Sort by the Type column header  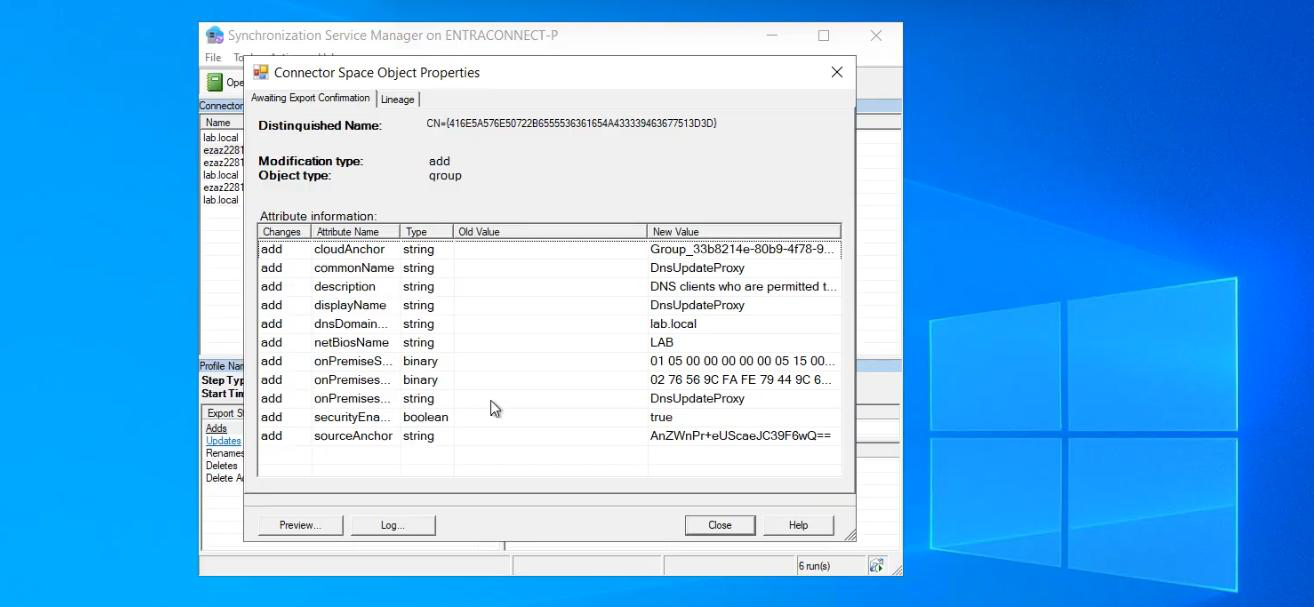tap(426, 232)
